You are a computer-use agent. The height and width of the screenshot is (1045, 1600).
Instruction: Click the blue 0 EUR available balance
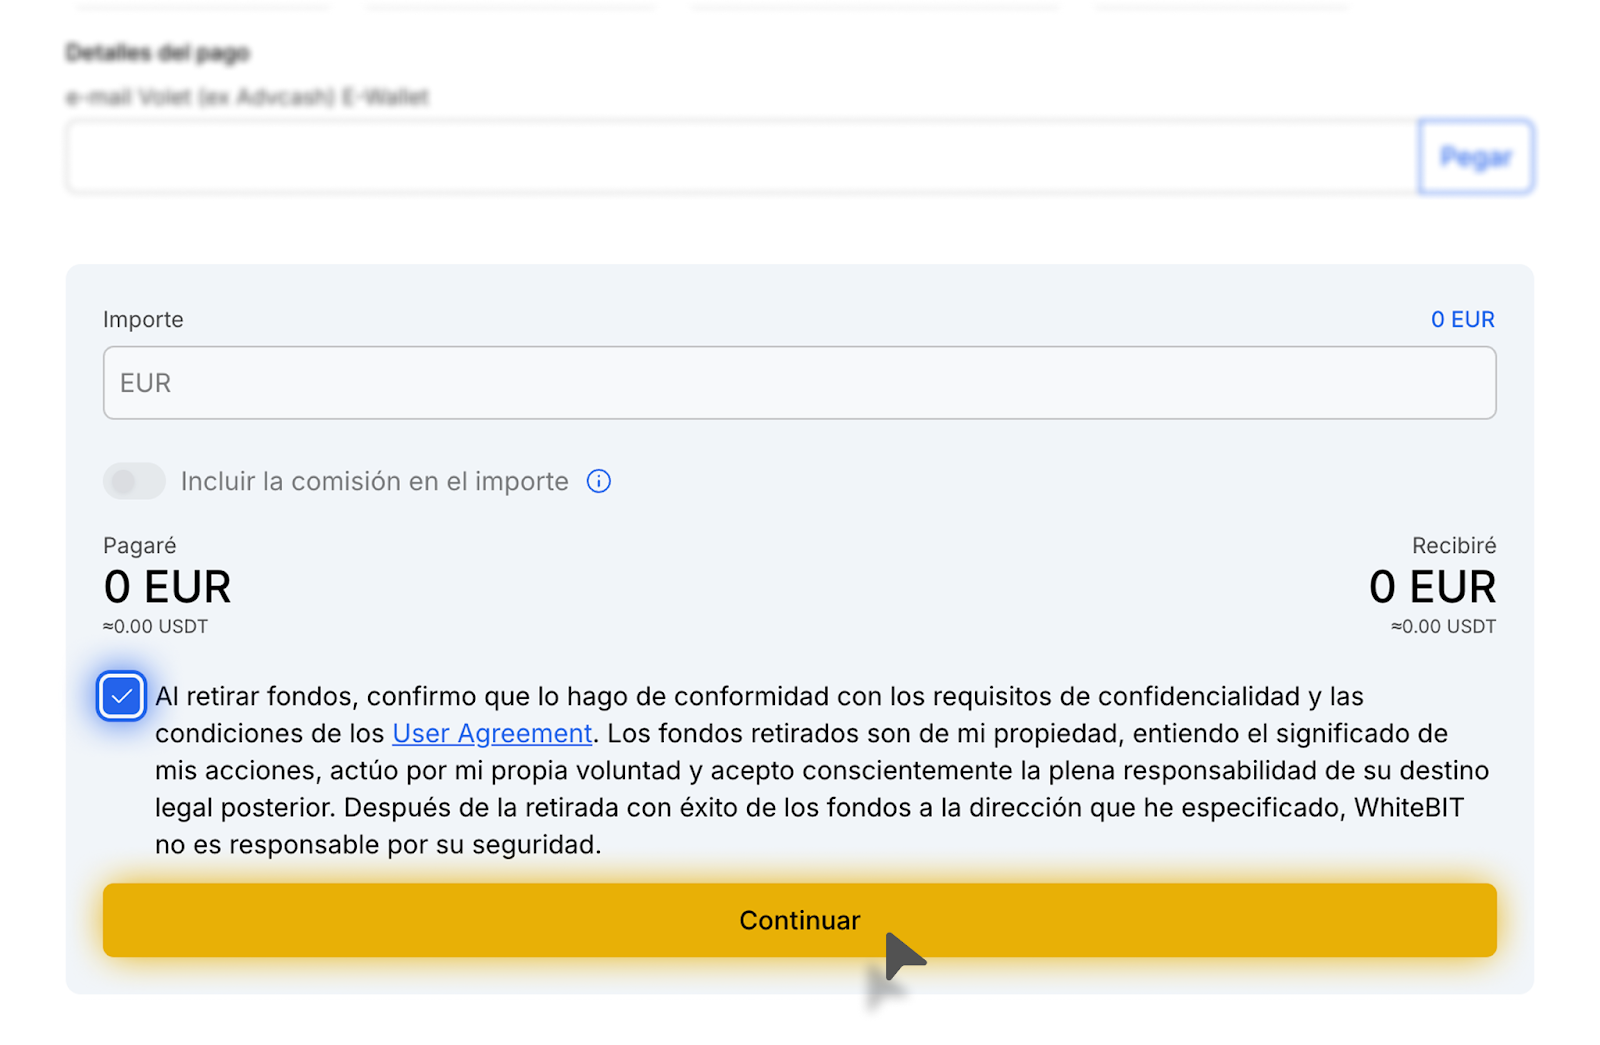coord(1462,319)
